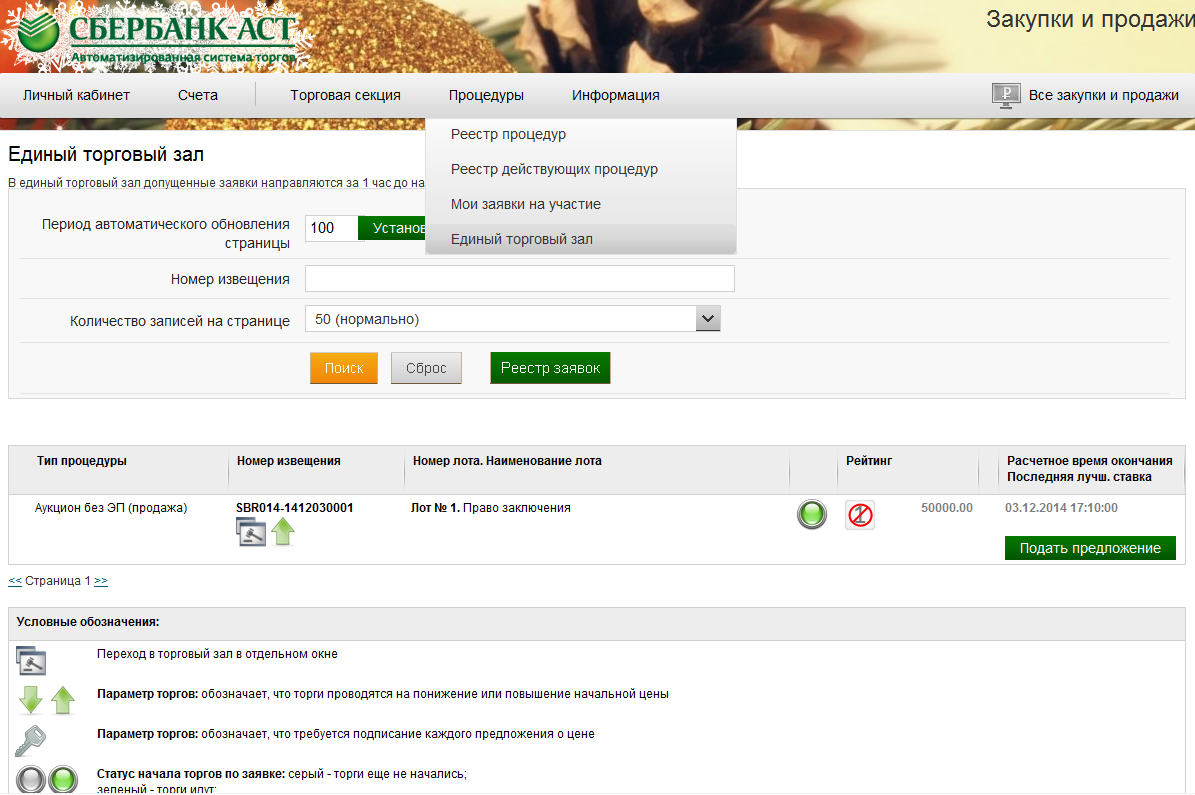Click the green status light in auction row
1195x795 pixels.
(x=812, y=515)
